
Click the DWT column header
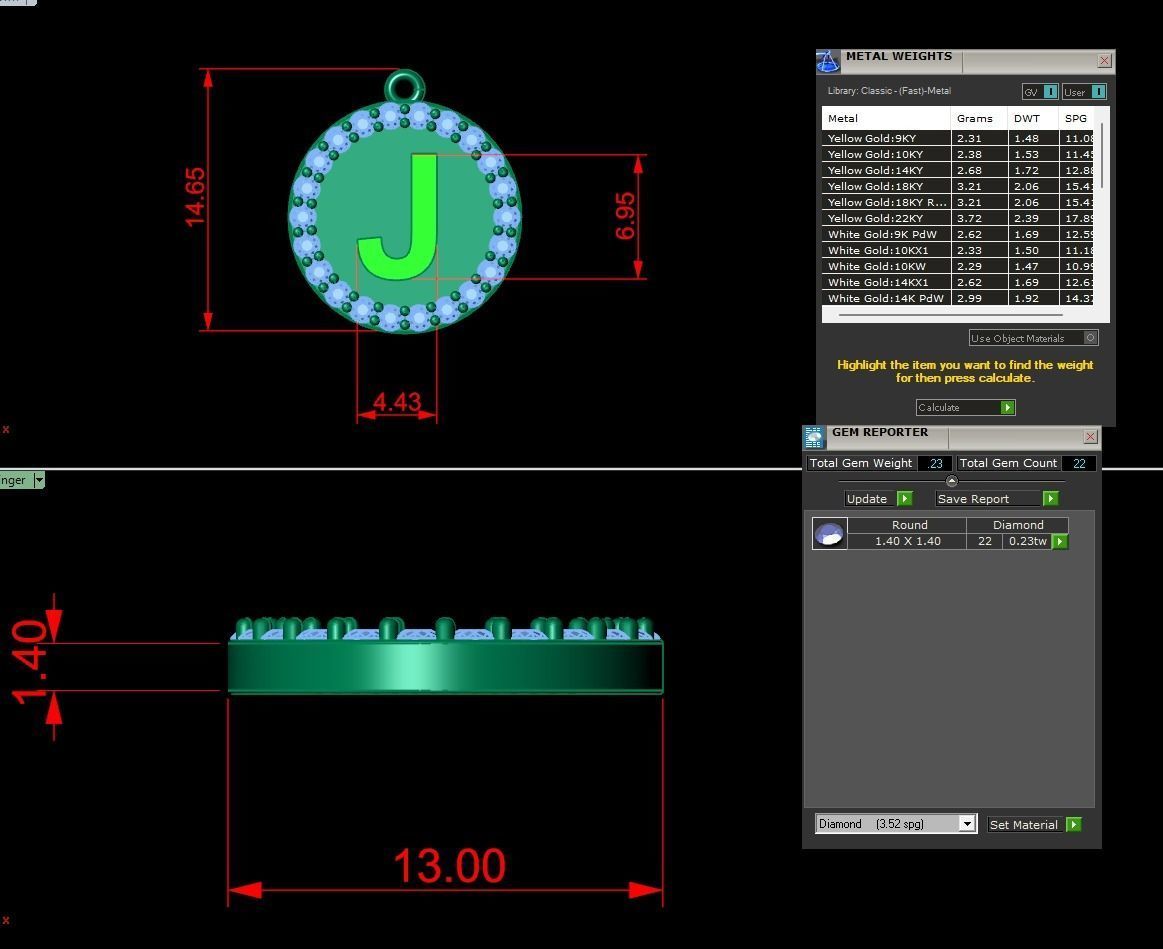pyautogui.click(x=1032, y=118)
